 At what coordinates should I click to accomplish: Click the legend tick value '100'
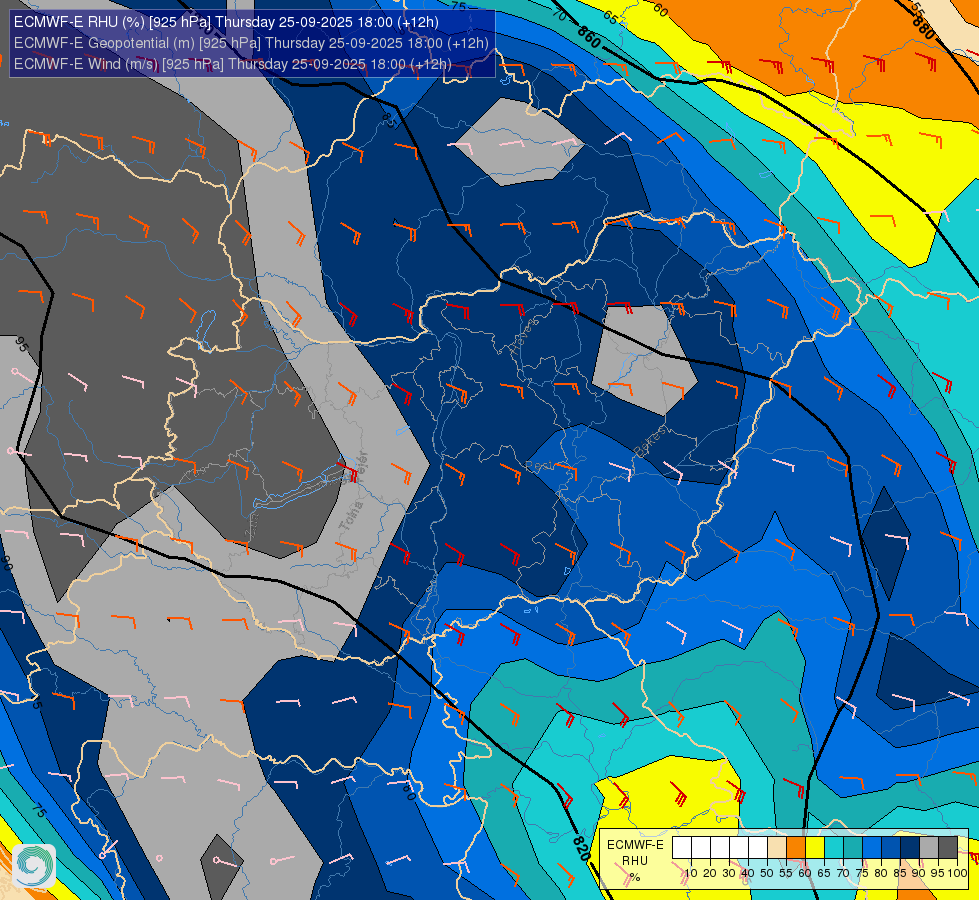pos(958,873)
